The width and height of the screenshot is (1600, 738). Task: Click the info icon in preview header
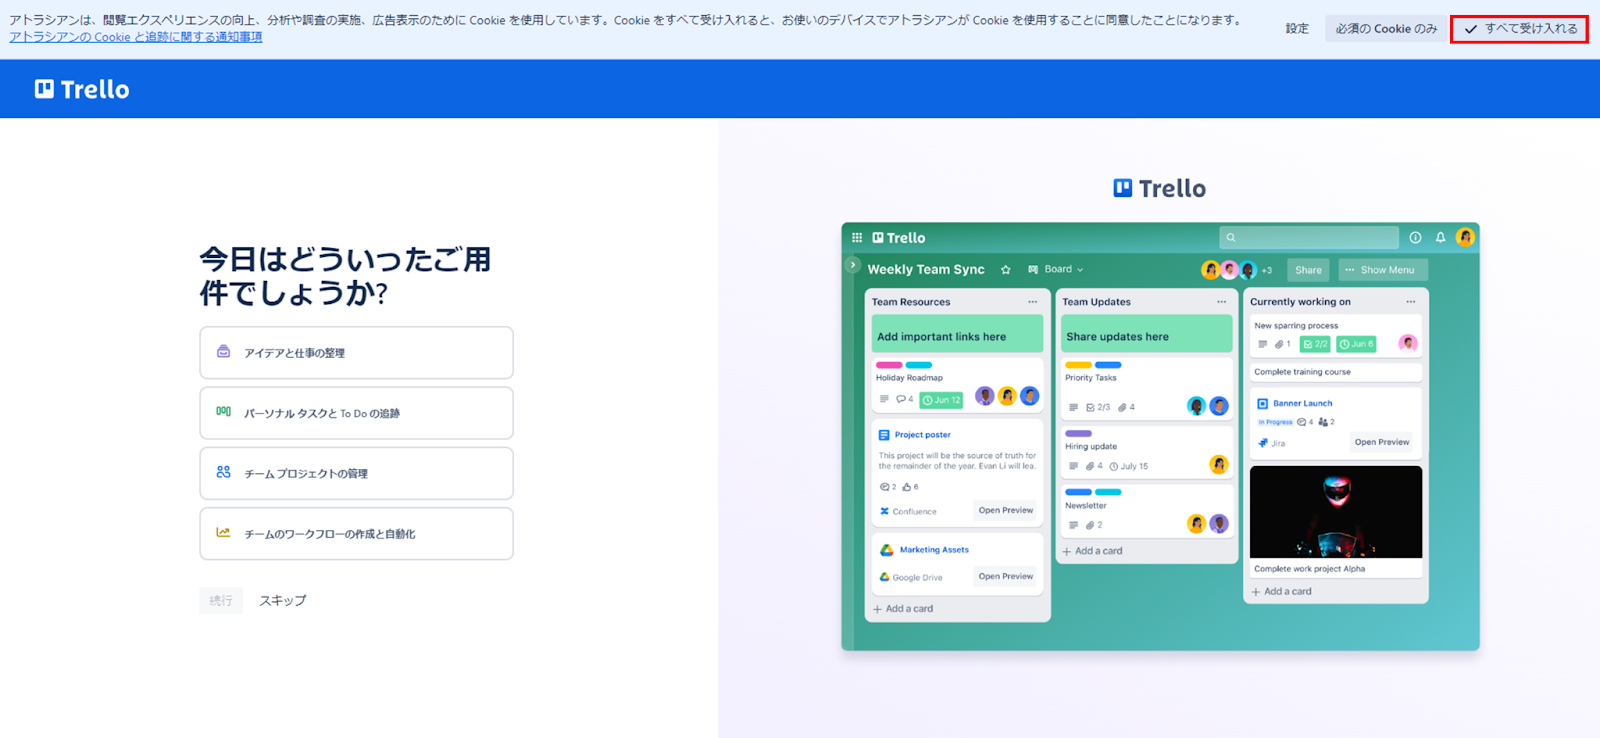pos(1415,238)
